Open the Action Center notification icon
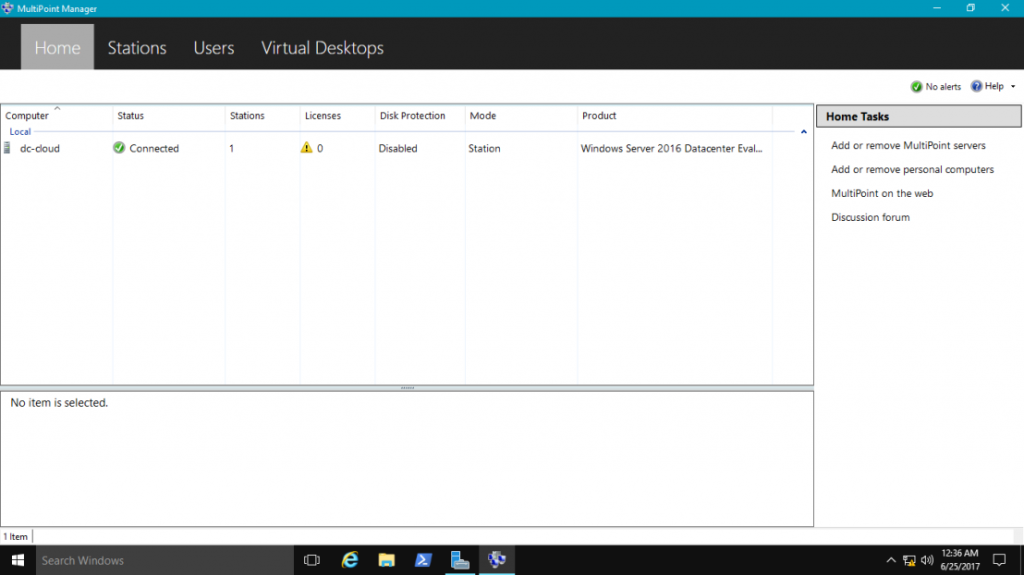Screen dimensions: 1024x575 click(x=999, y=560)
